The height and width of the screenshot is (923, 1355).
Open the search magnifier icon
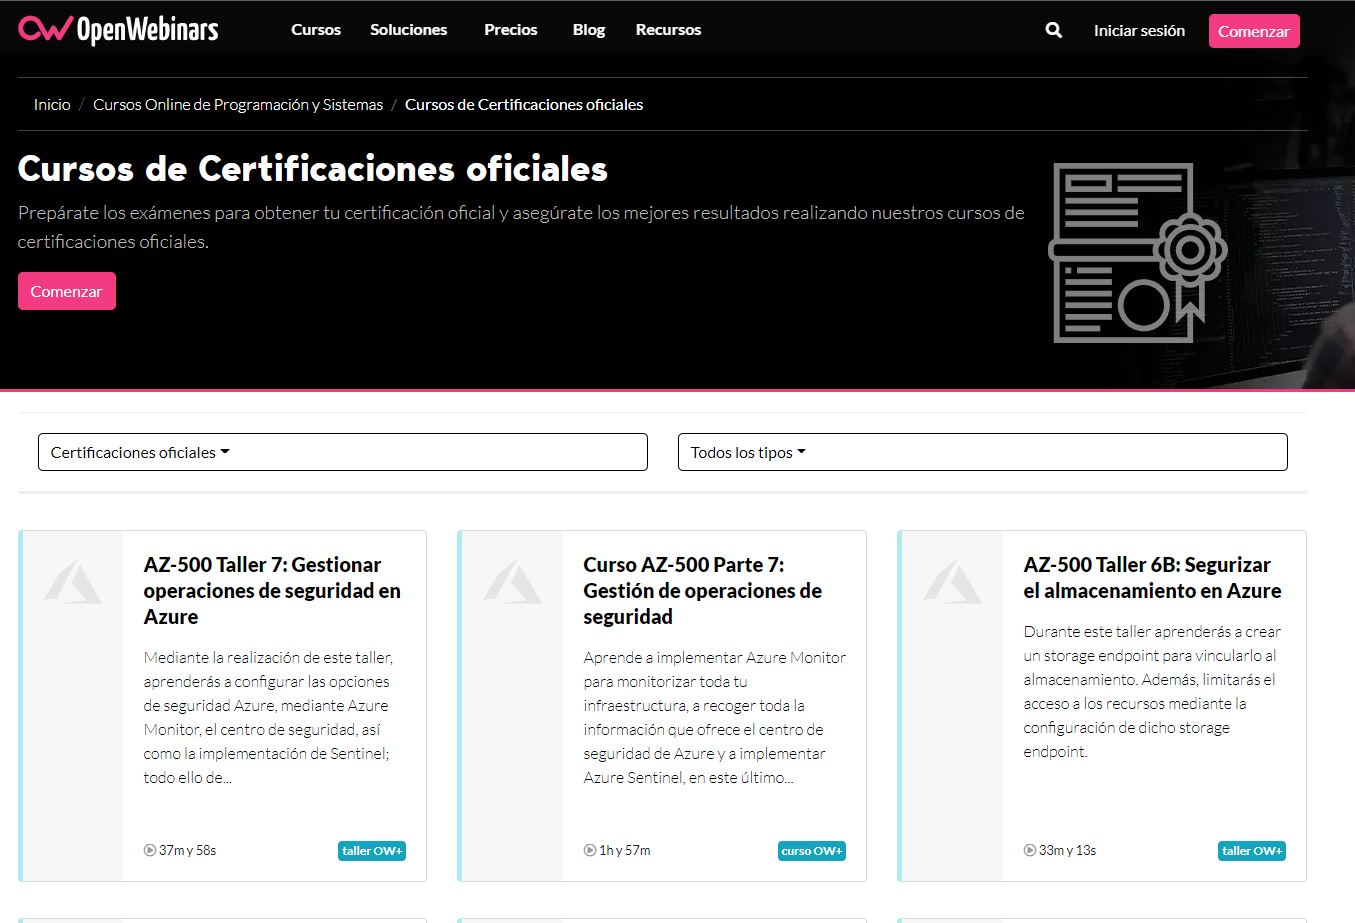(1054, 30)
